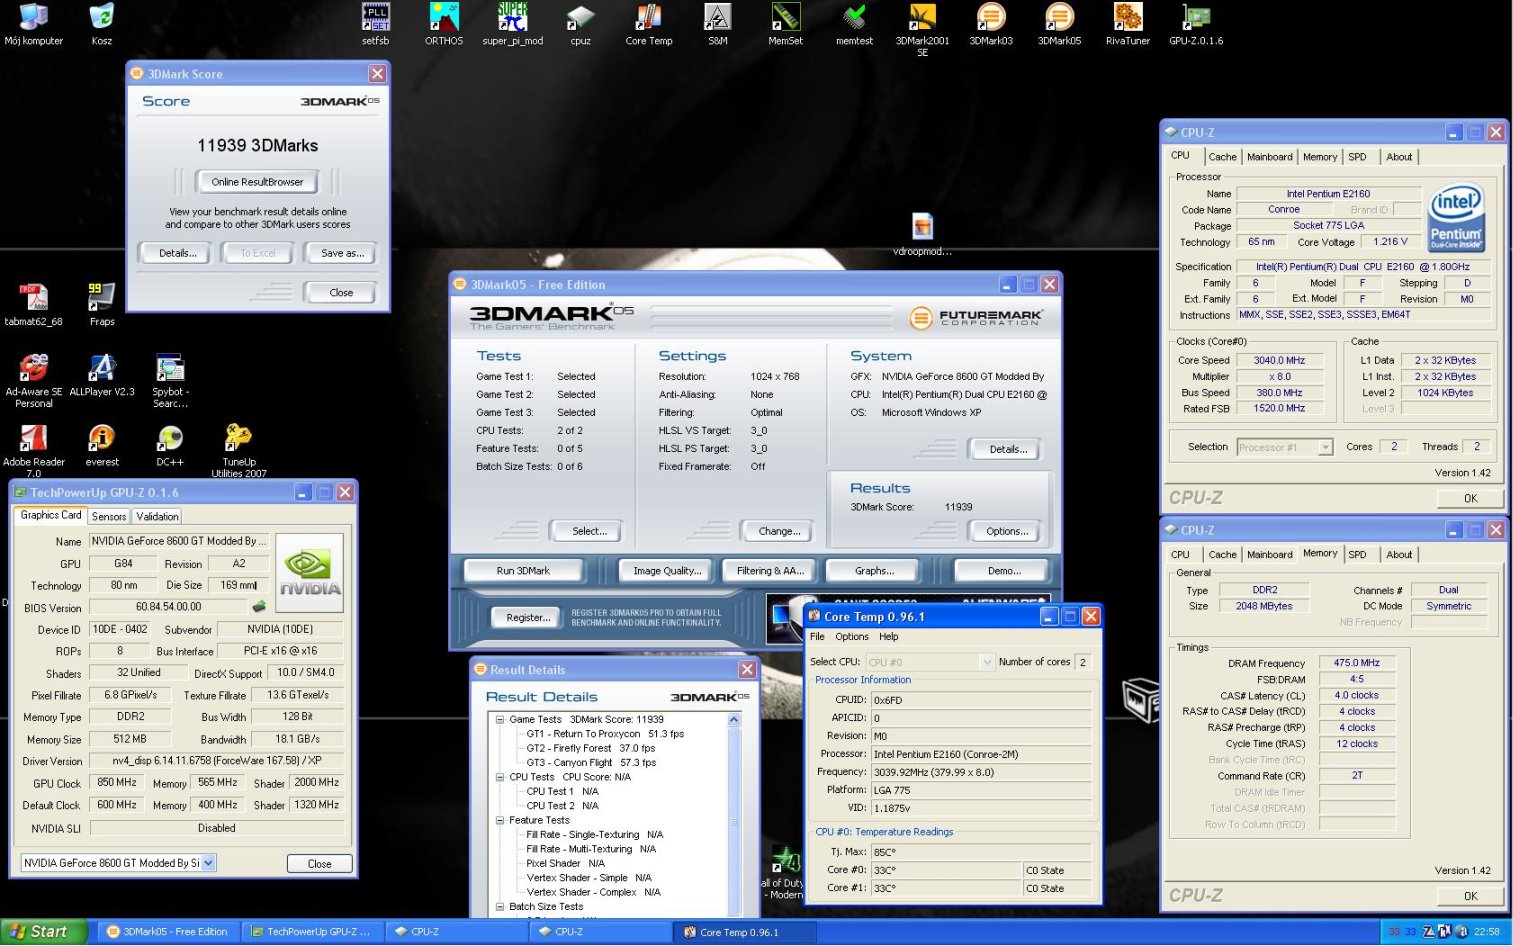Screen dimensions: 1513x946
Task: Open CPU-Z Processor #1 selection dropdown
Action: click(x=1326, y=447)
